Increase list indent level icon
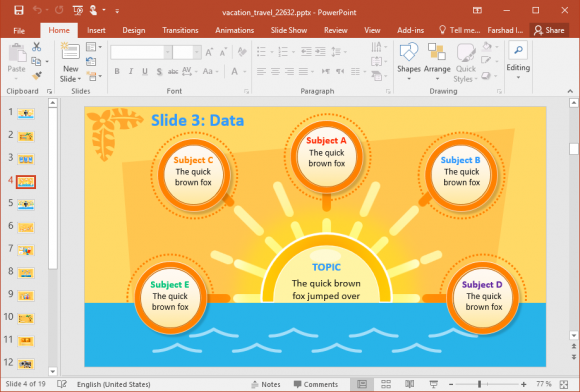 tap(320, 51)
